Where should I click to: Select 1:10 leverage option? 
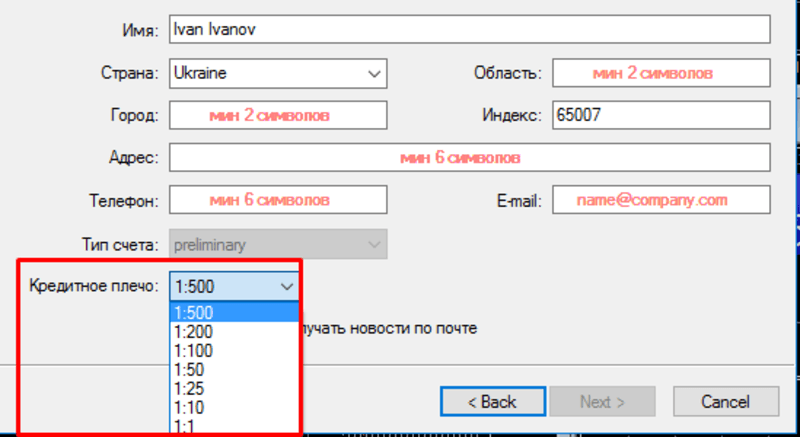pos(234,407)
